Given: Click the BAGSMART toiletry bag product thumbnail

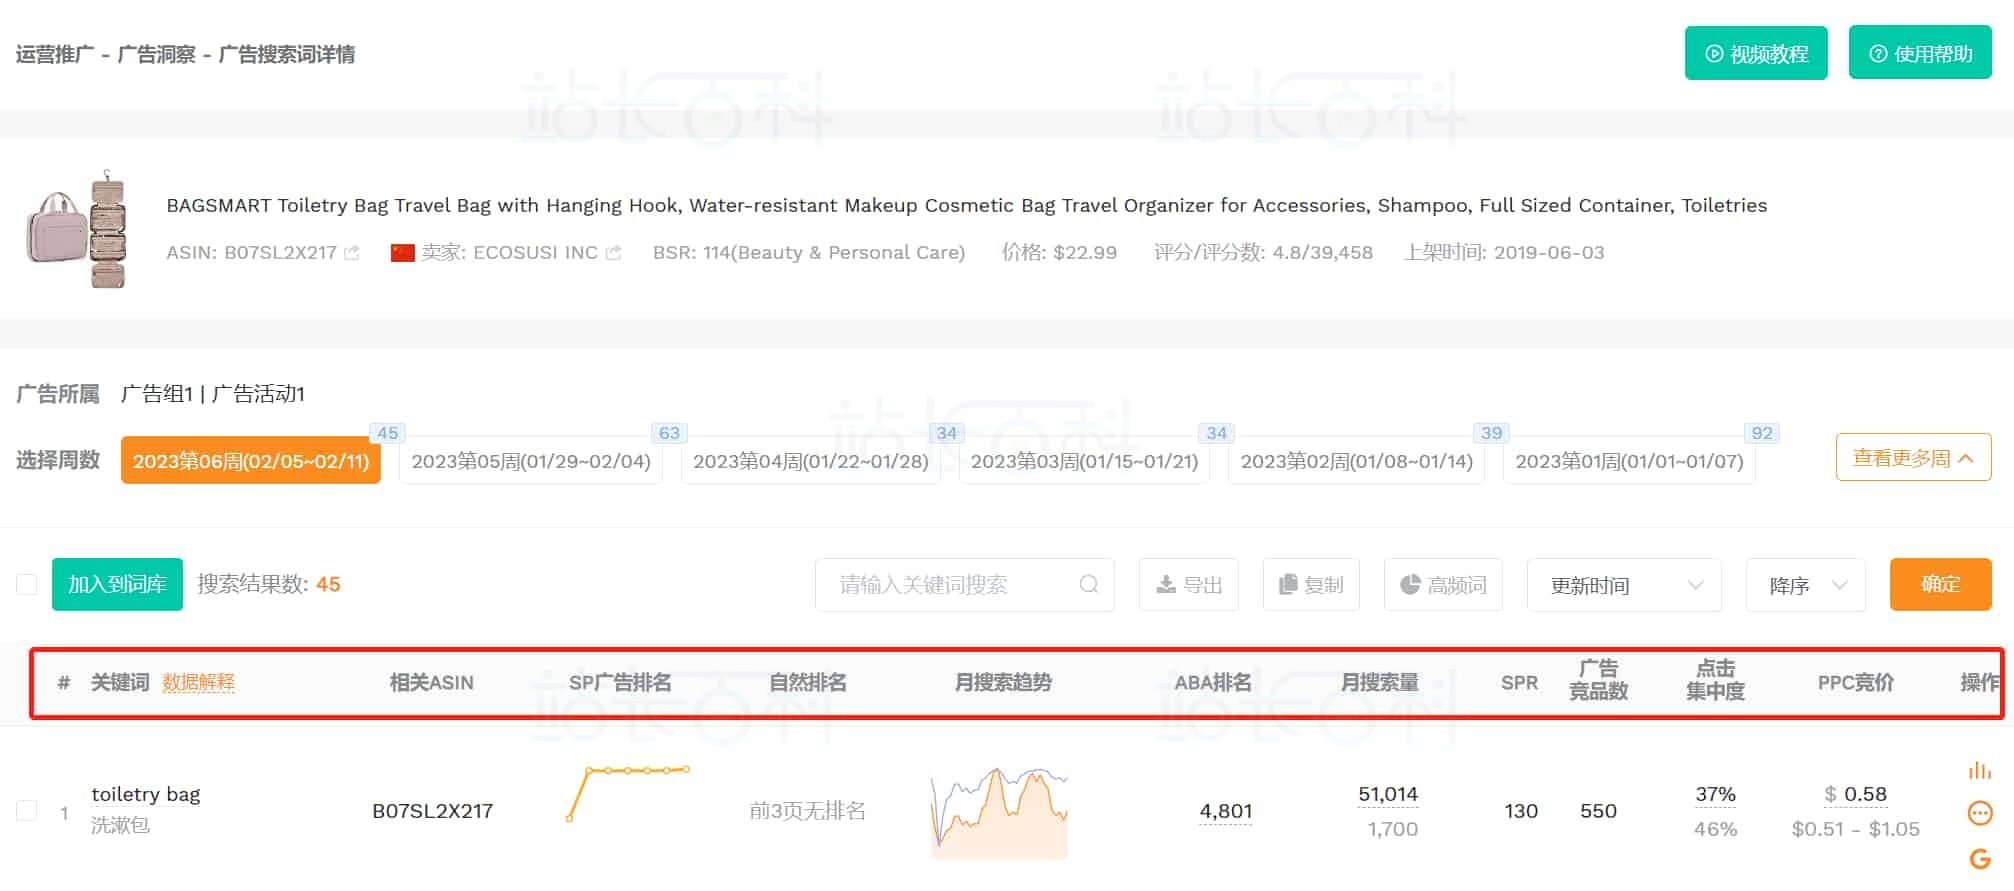Looking at the screenshot, I should click(78, 229).
